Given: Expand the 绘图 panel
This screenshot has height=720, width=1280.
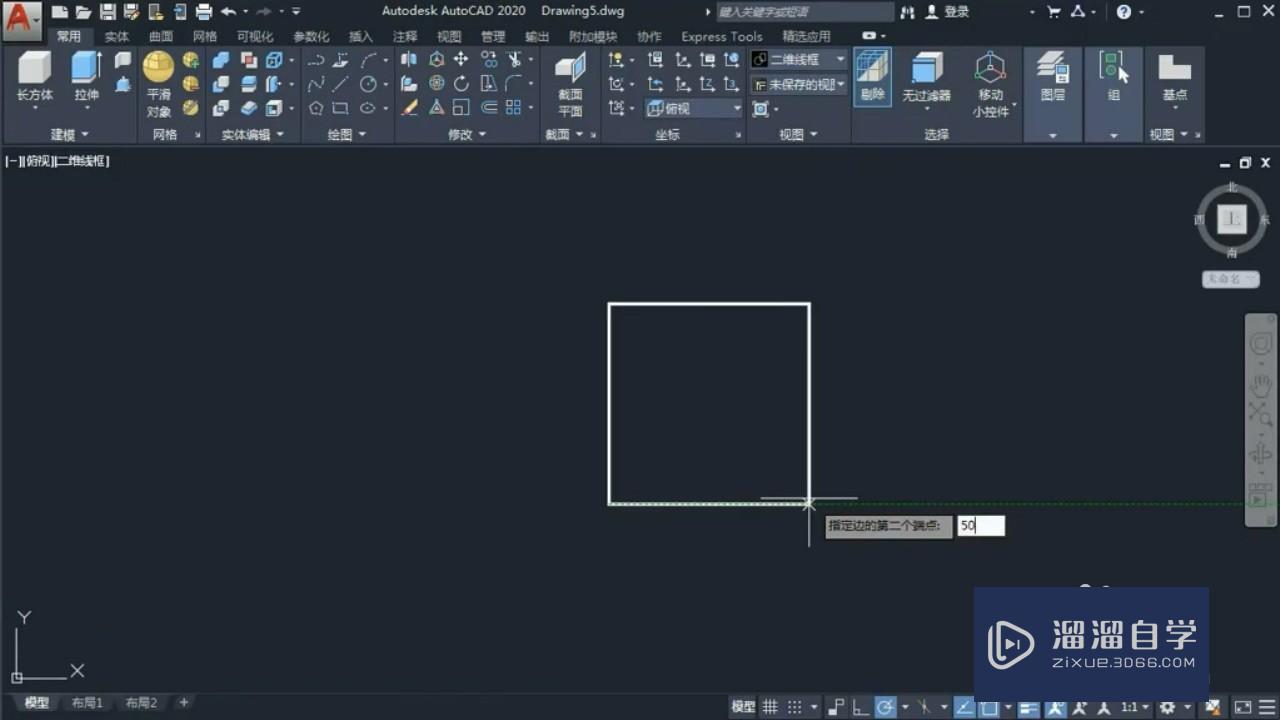Looking at the screenshot, I should (346, 134).
